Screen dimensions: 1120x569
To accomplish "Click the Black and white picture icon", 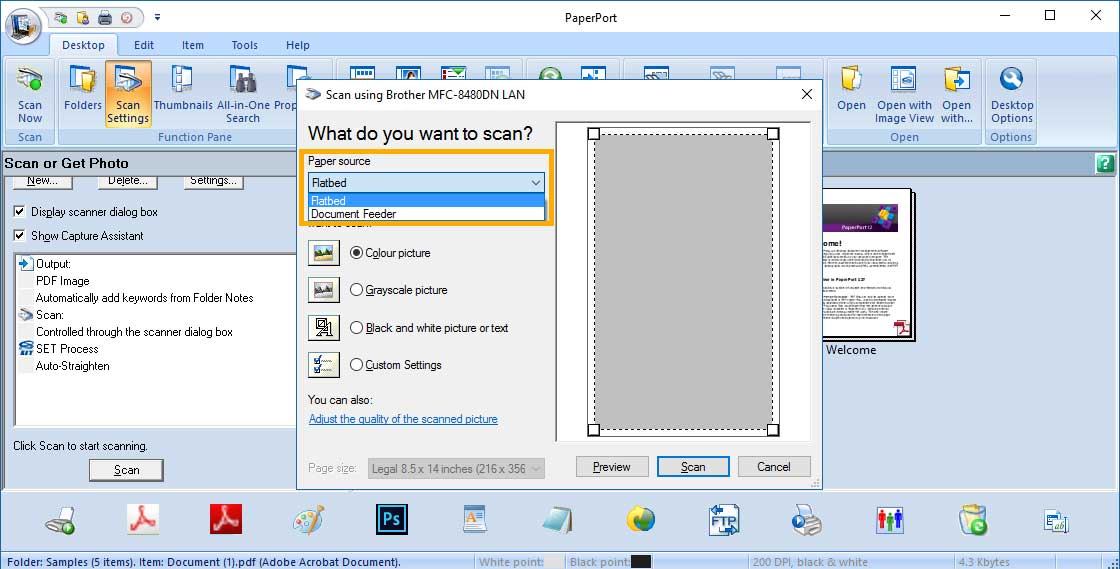I will pos(324,328).
